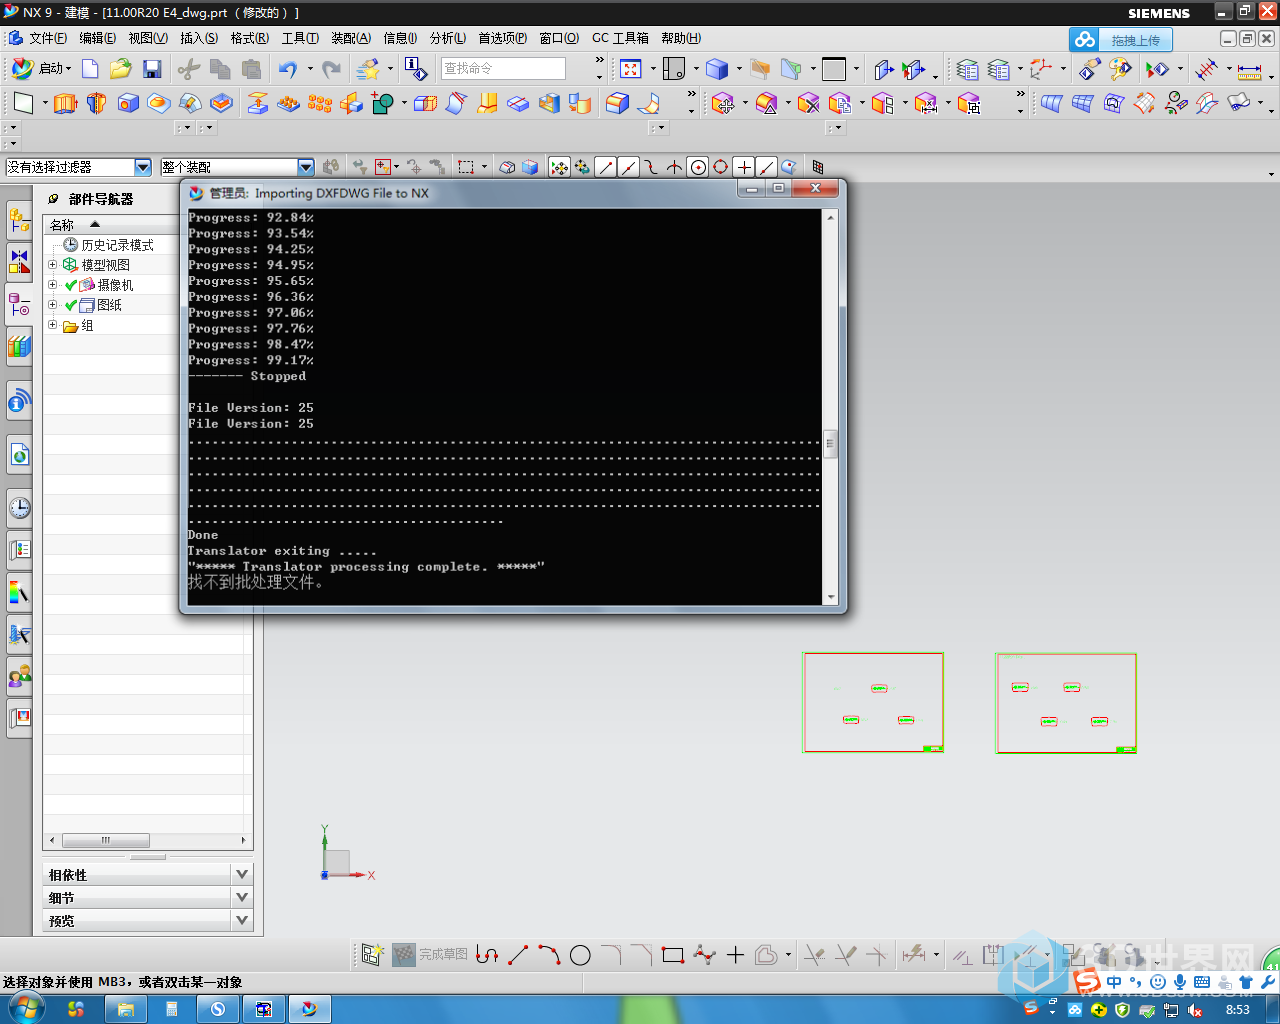
Task: Expand the 摄像机 tree node
Action: click(52, 285)
